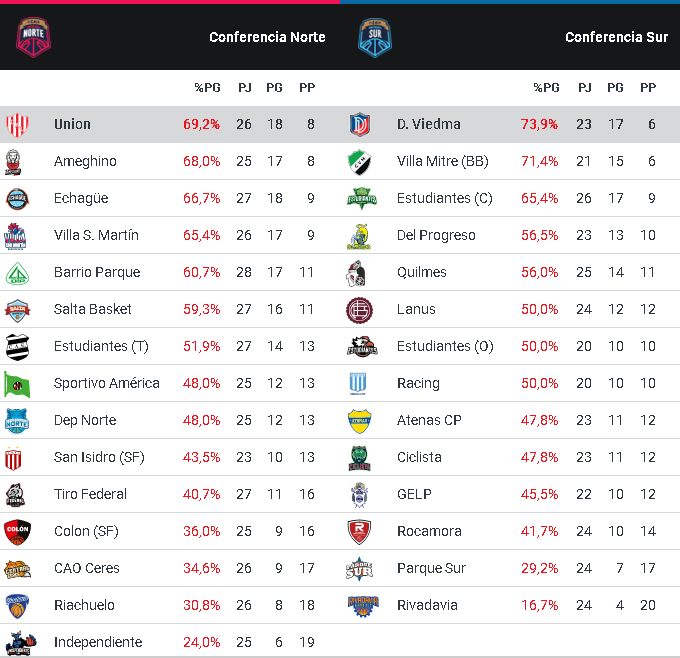Image resolution: width=680 pixels, height=658 pixels.
Task: Click the Union team crest
Action: 17,125
